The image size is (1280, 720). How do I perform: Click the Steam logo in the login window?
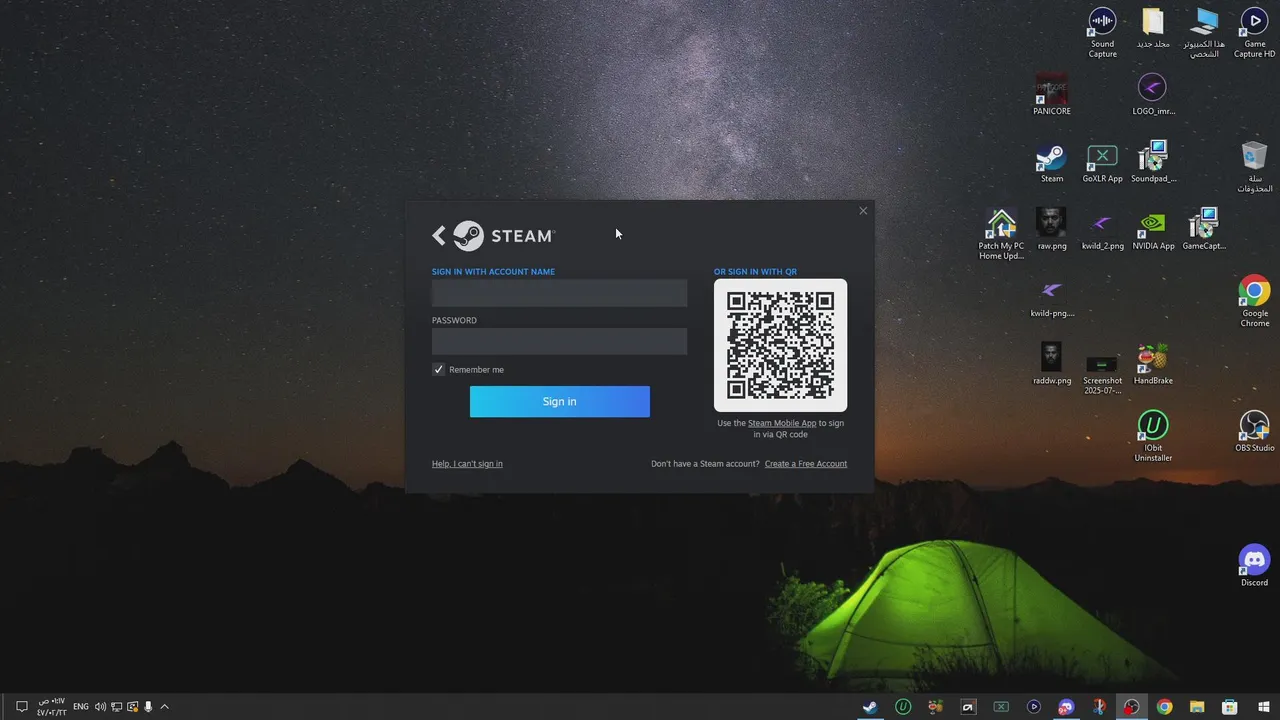(x=503, y=236)
